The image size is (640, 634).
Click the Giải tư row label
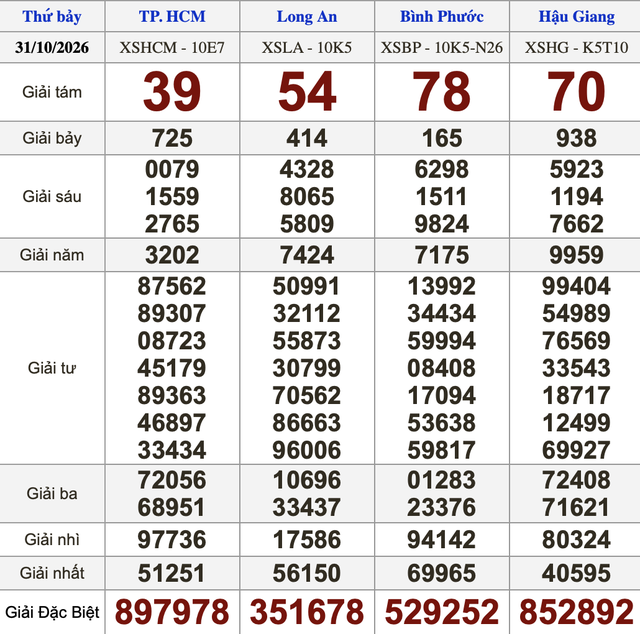tap(52, 368)
